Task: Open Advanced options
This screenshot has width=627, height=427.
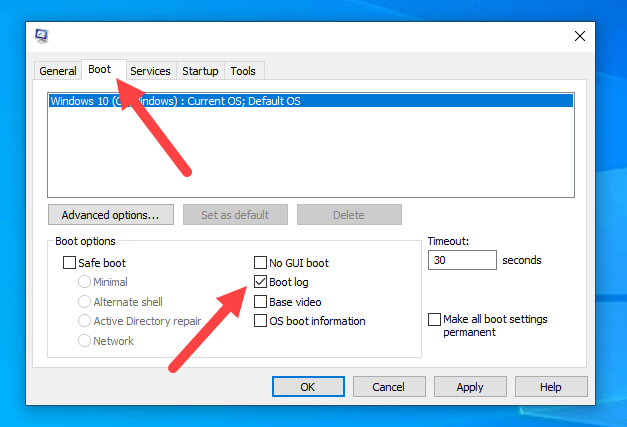Action: coord(111,215)
